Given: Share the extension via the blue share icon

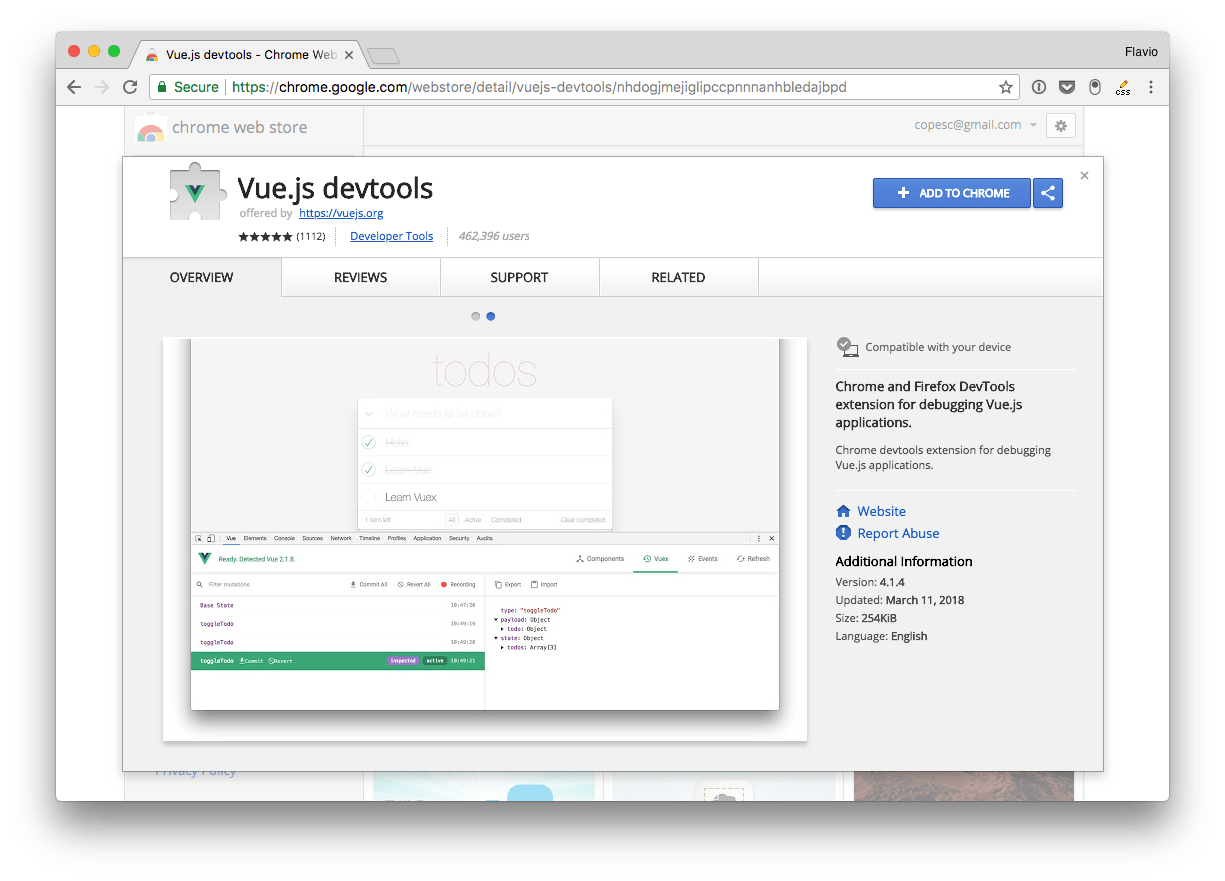Looking at the screenshot, I should point(1047,193).
